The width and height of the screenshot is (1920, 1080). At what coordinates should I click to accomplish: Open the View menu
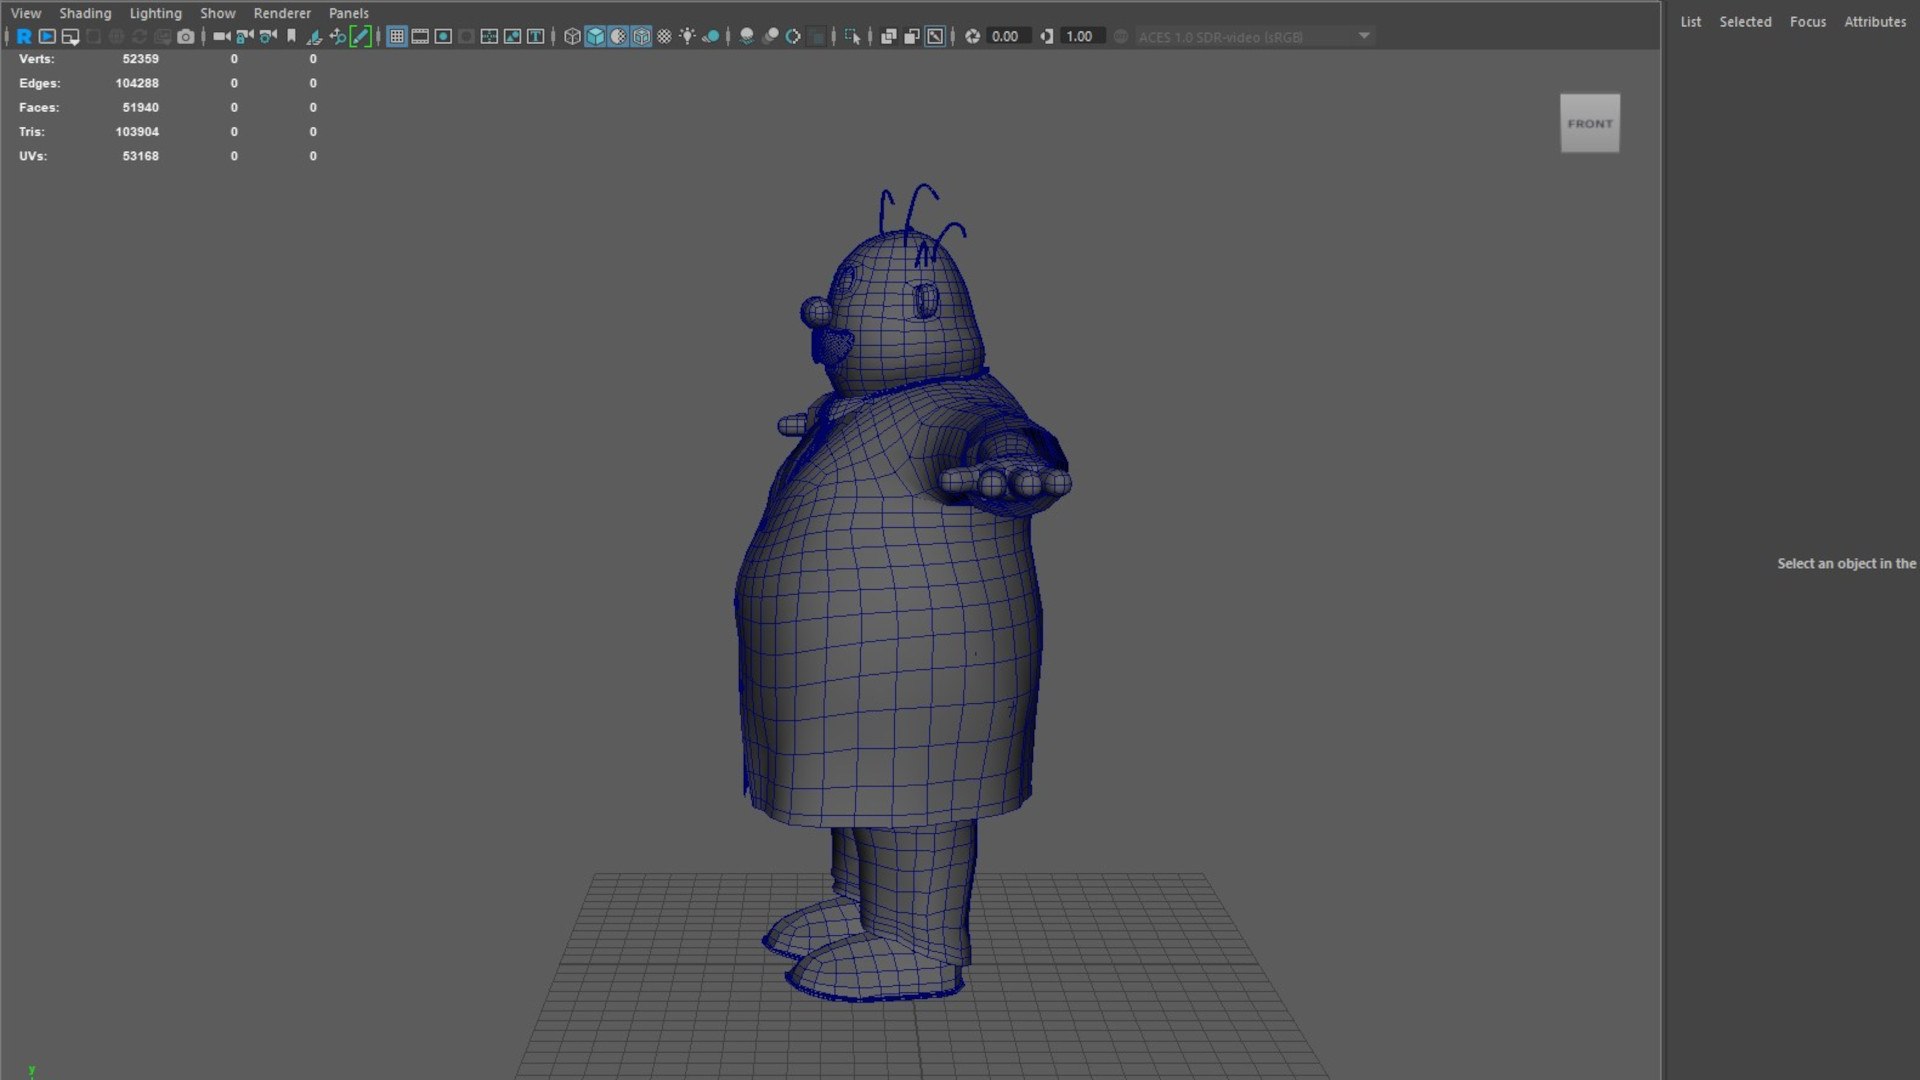[26, 13]
